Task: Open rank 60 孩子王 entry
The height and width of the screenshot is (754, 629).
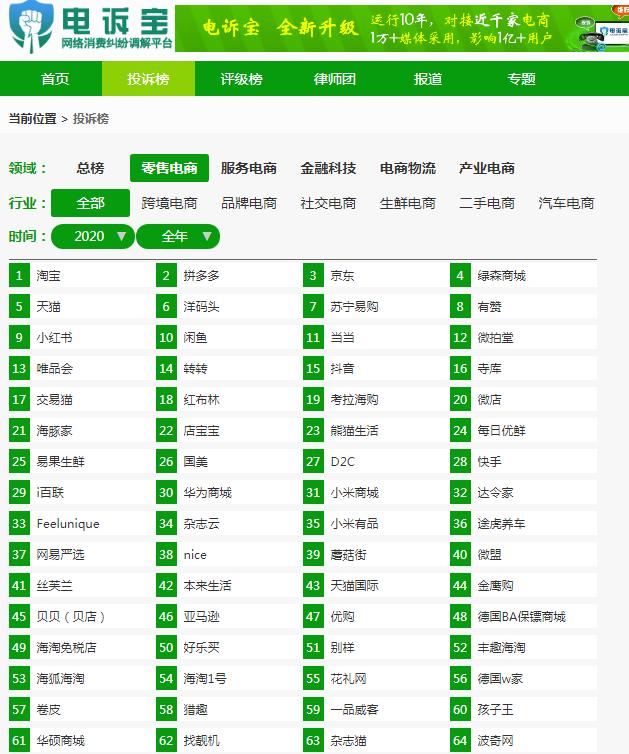Action: (x=524, y=710)
